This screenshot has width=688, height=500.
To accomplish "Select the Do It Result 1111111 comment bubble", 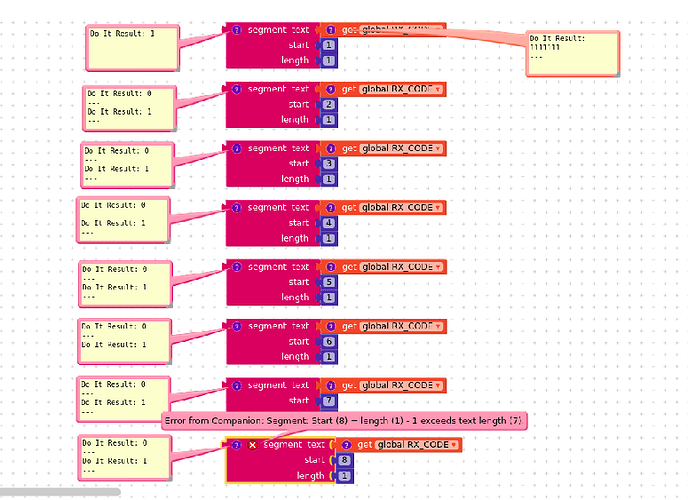I will coord(573,54).
